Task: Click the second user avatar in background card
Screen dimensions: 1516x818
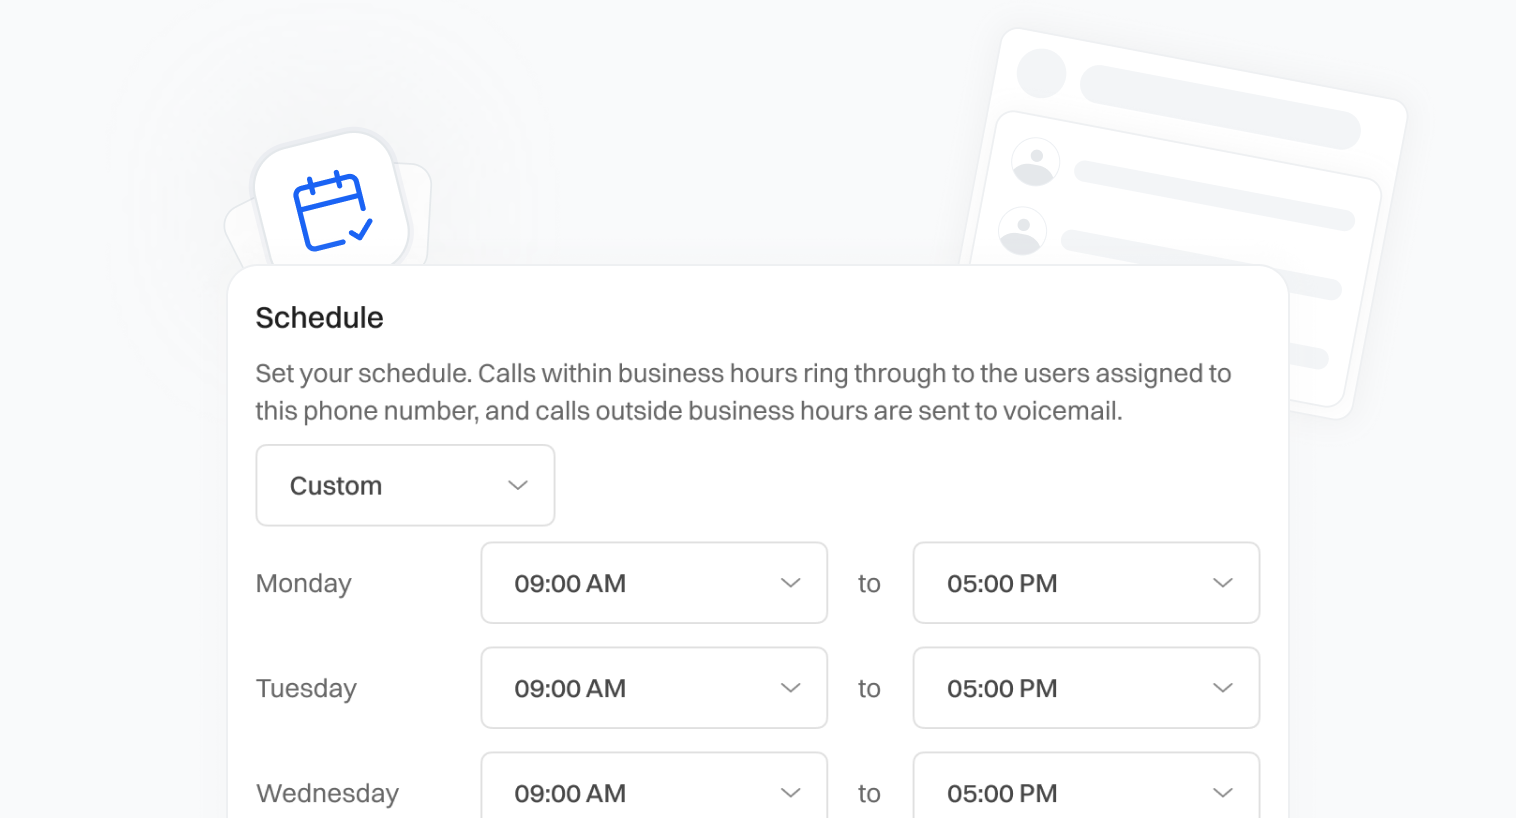Action: [x=1022, y=231]
